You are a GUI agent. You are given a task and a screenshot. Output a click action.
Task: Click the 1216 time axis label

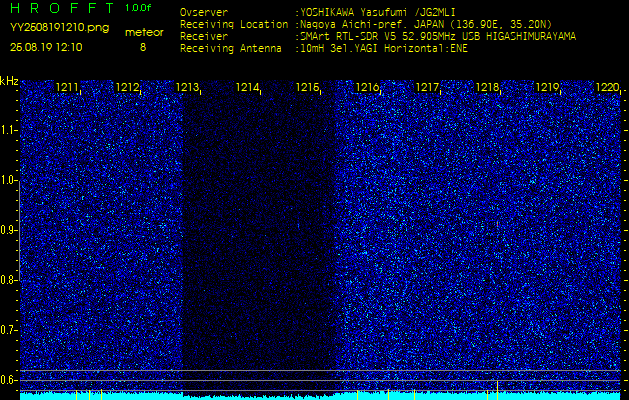pos(367,87)
